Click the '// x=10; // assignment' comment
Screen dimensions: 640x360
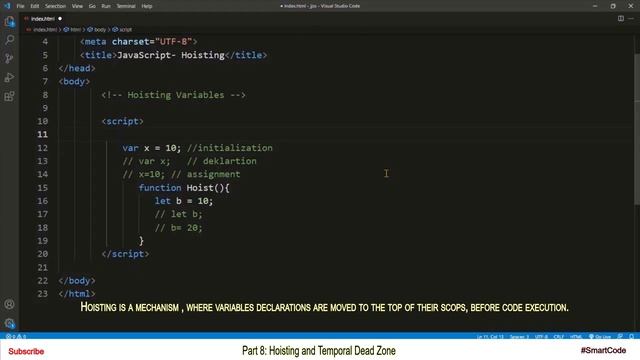(181, 174)
